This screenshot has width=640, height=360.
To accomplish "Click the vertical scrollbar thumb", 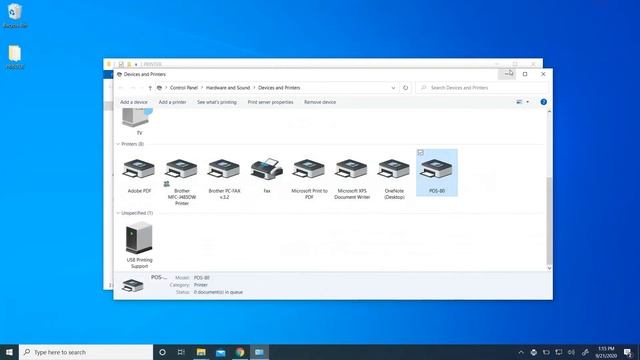I will [x=549, y=220].
